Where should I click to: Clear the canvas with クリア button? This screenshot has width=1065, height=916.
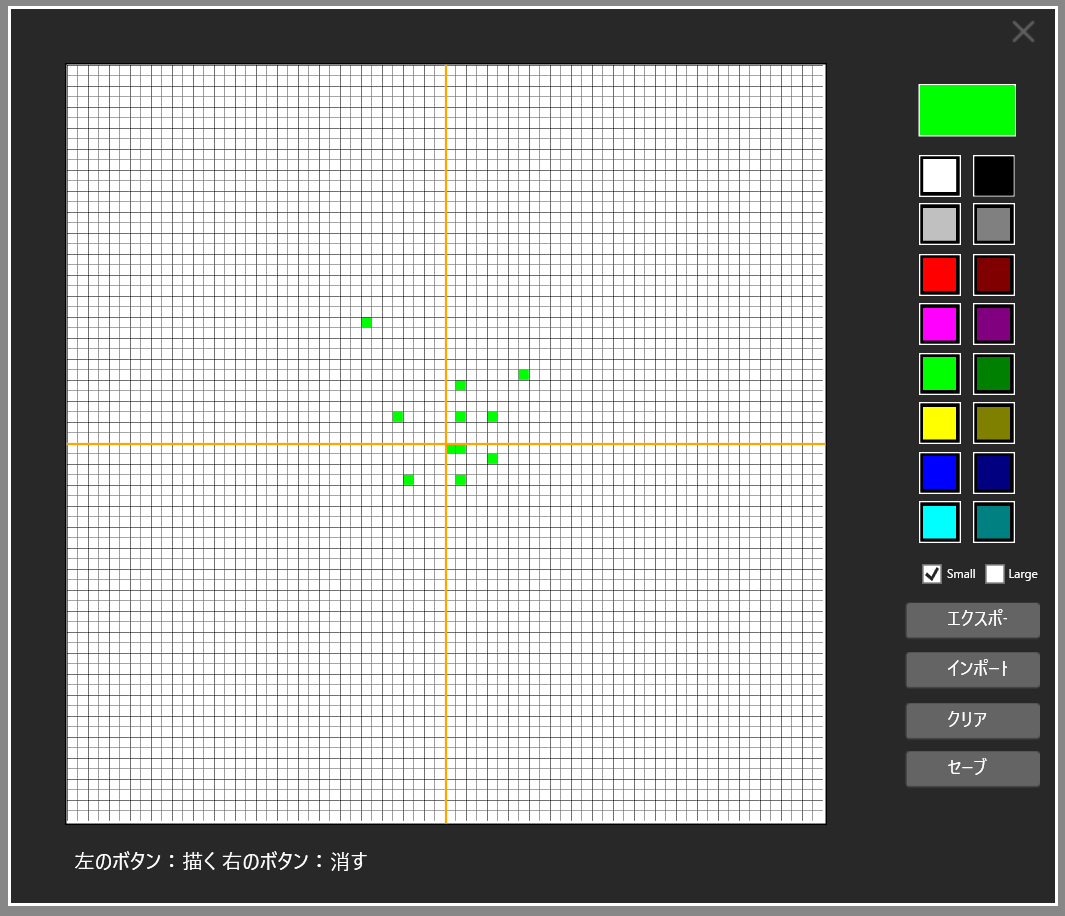click(x=973, y=720)
